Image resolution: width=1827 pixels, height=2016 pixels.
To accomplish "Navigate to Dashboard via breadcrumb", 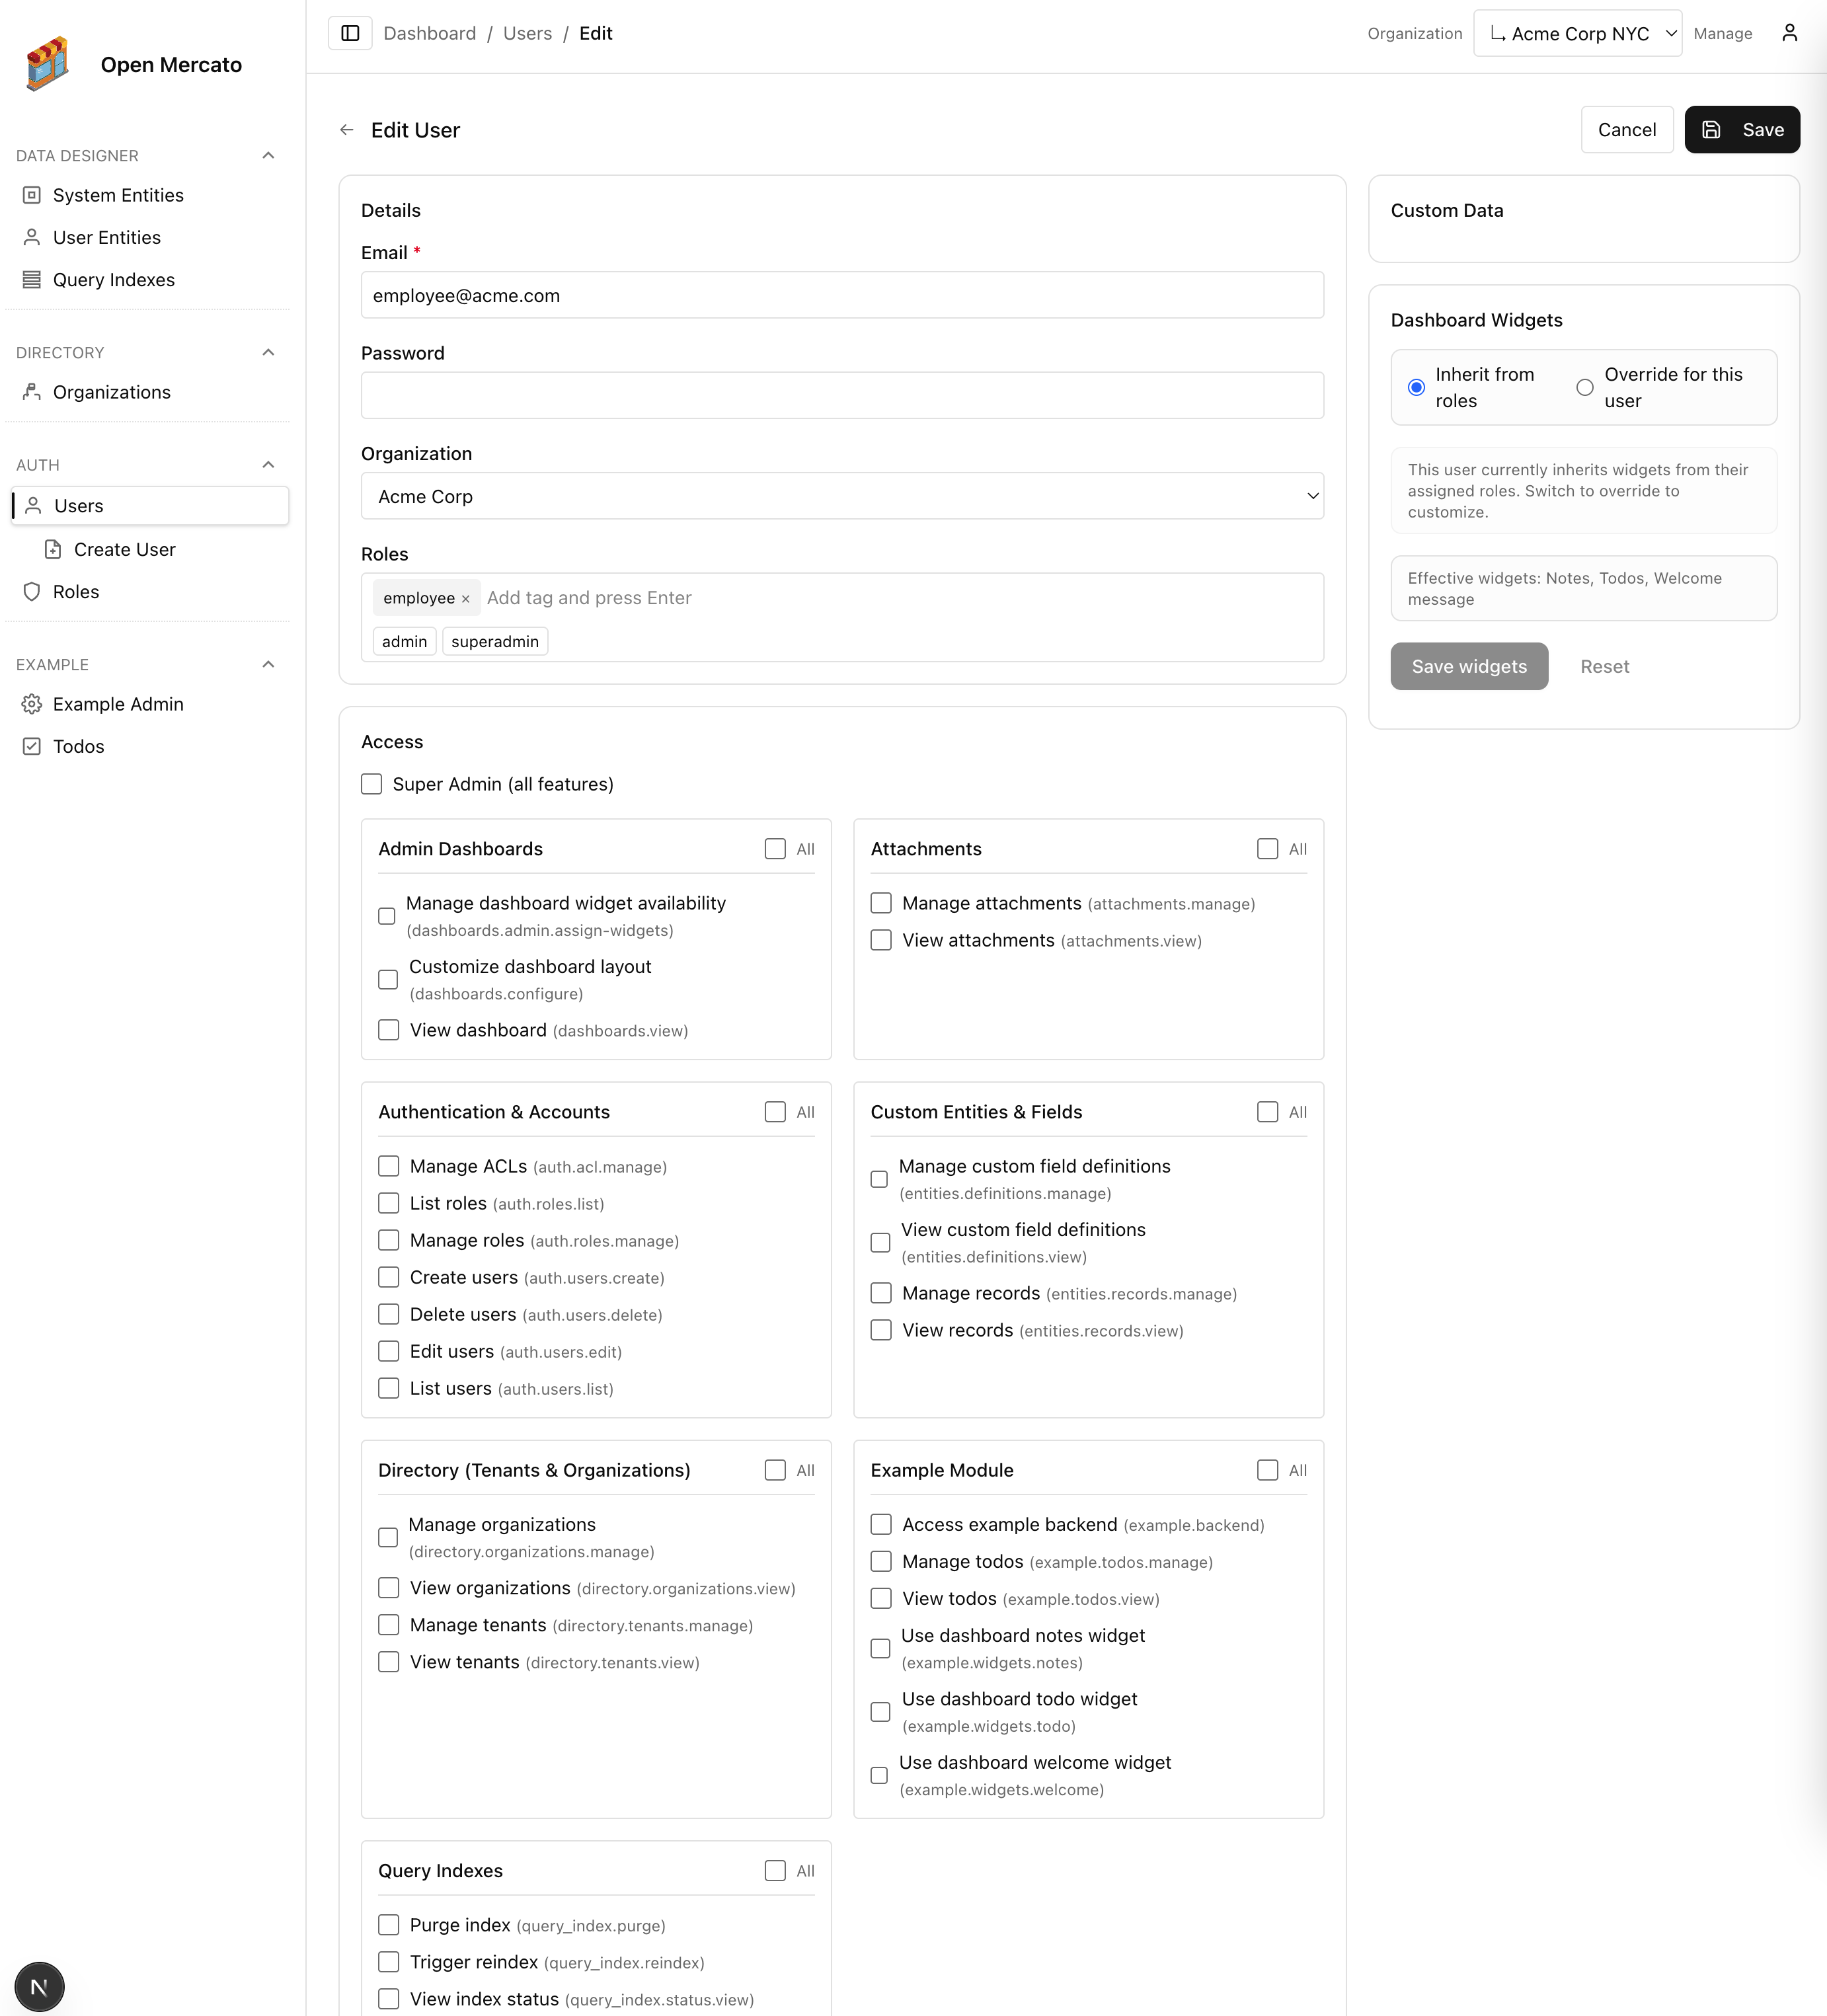I will [x=429, y=33].
